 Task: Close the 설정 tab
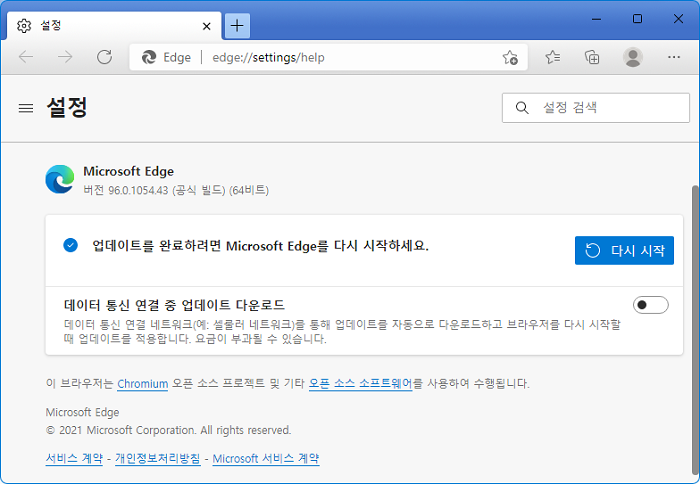206,26
